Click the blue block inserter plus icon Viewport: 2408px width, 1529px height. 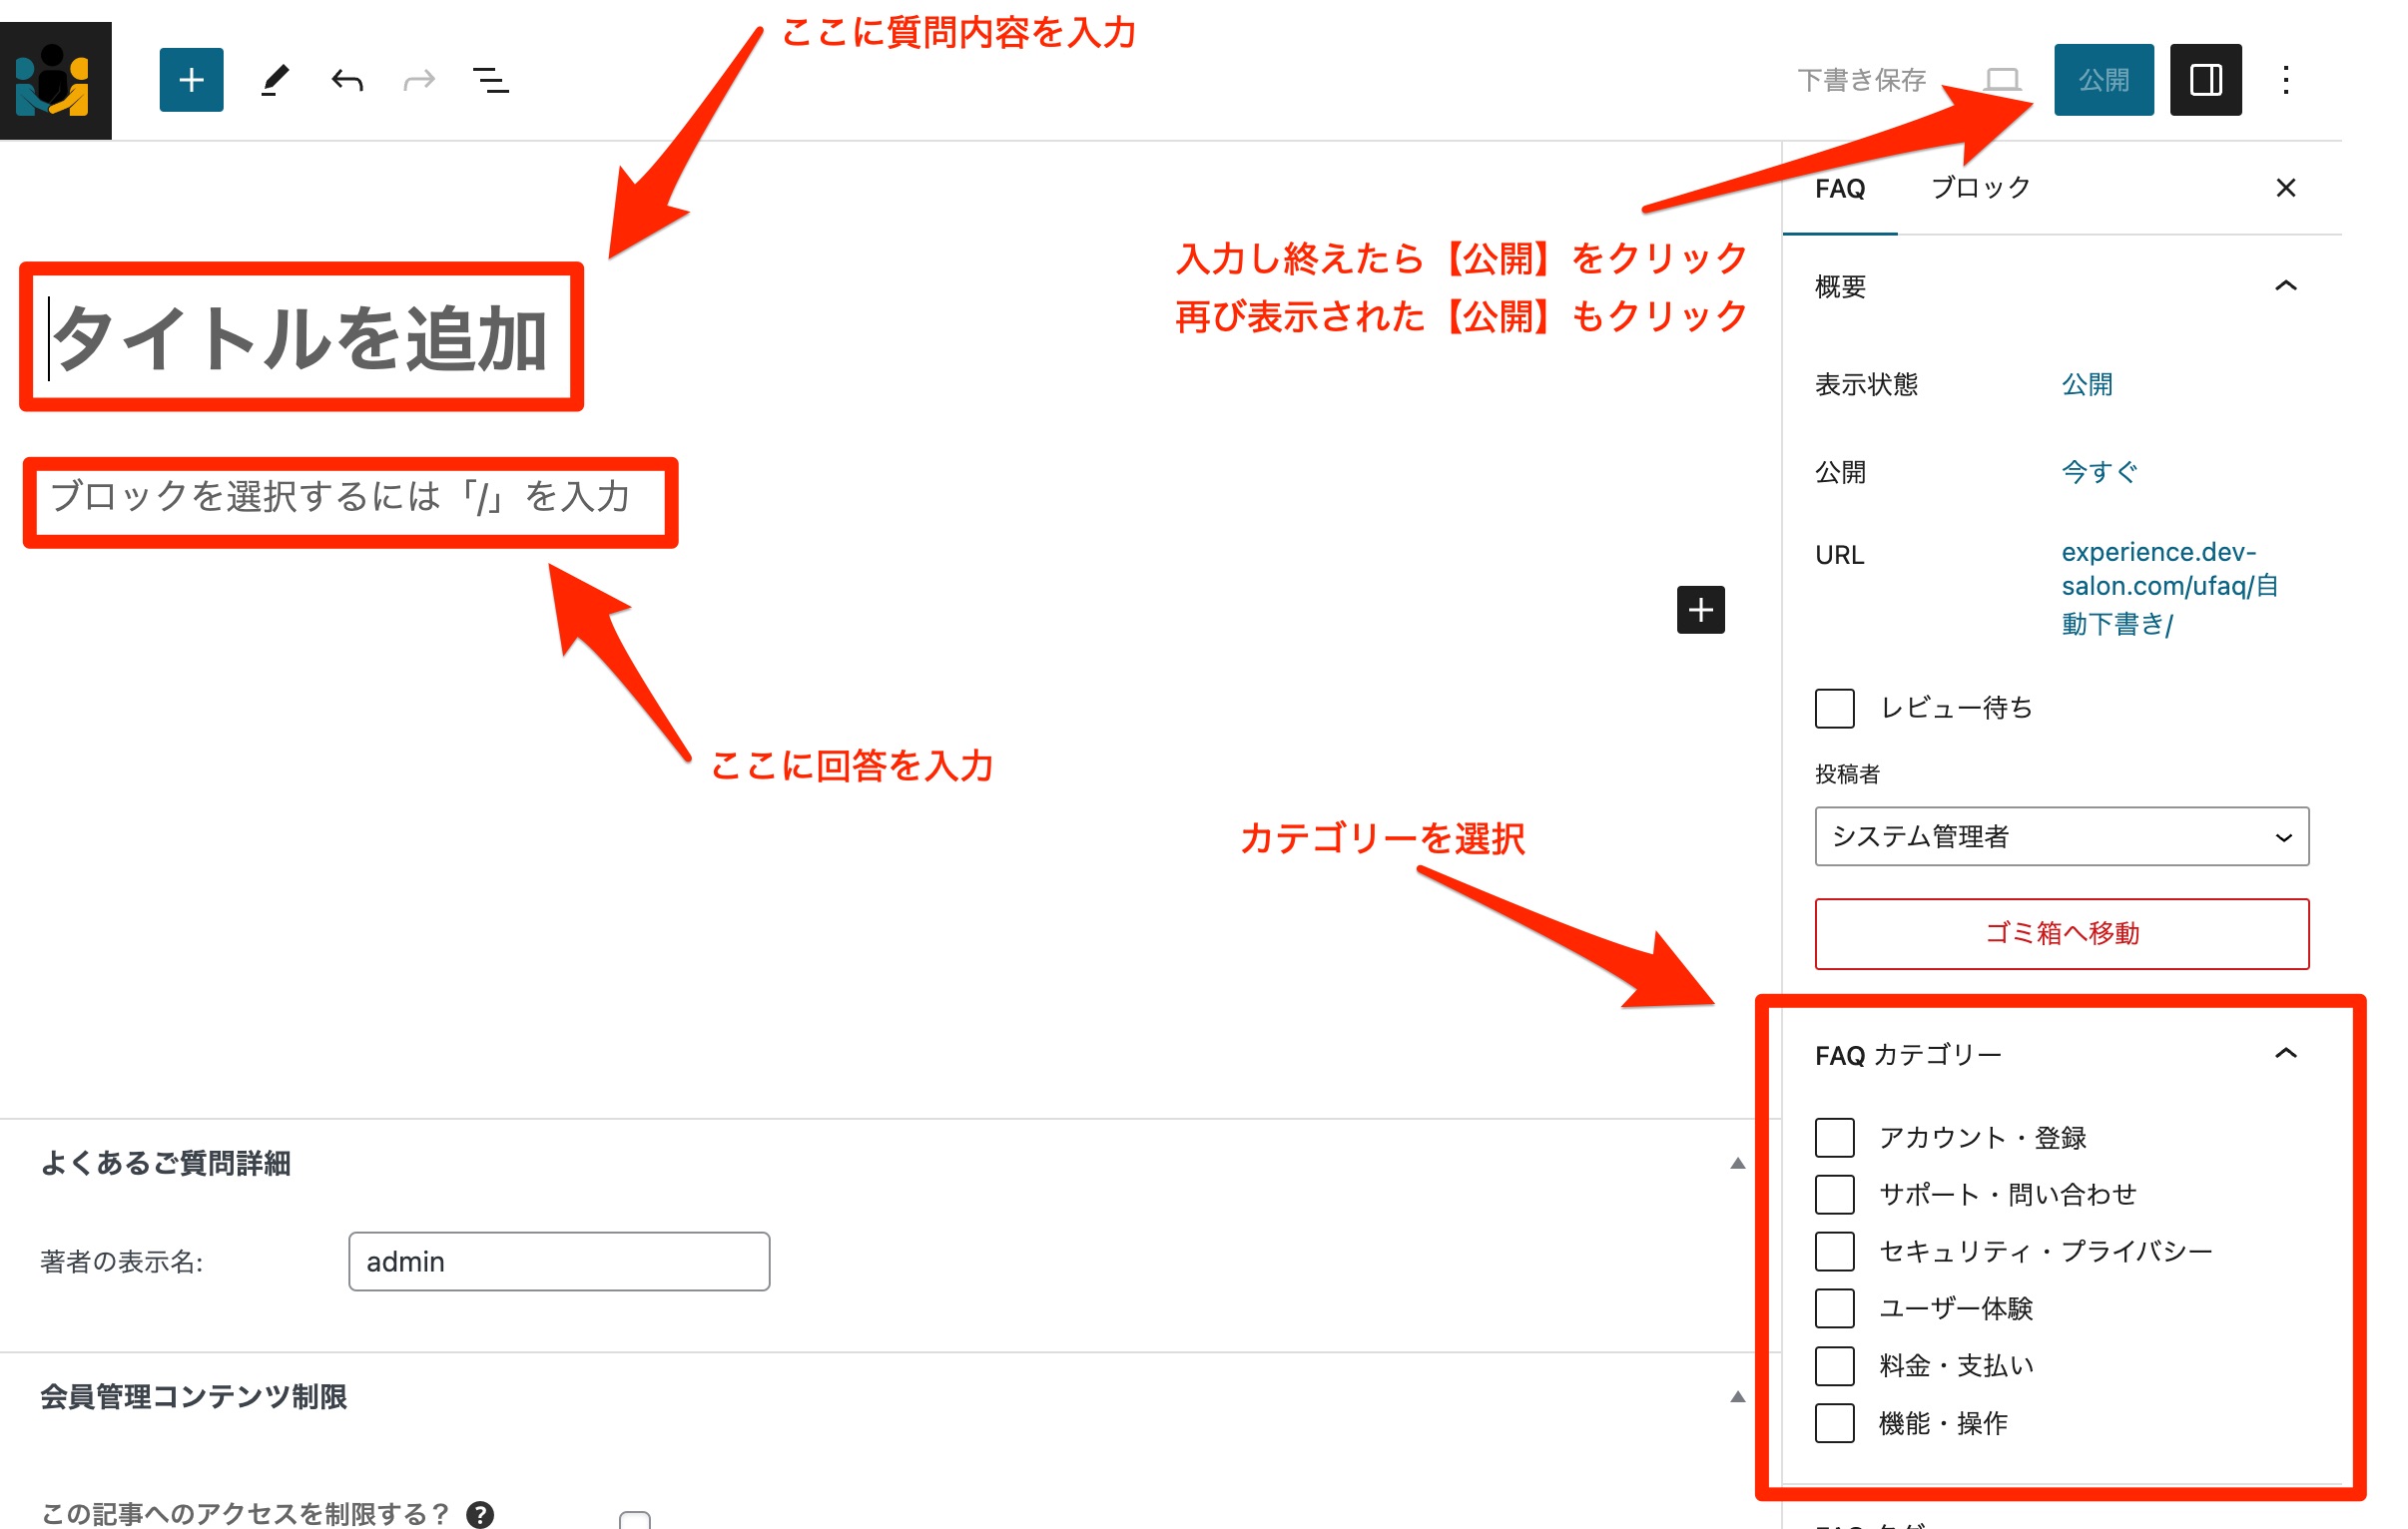coord(191,80)
